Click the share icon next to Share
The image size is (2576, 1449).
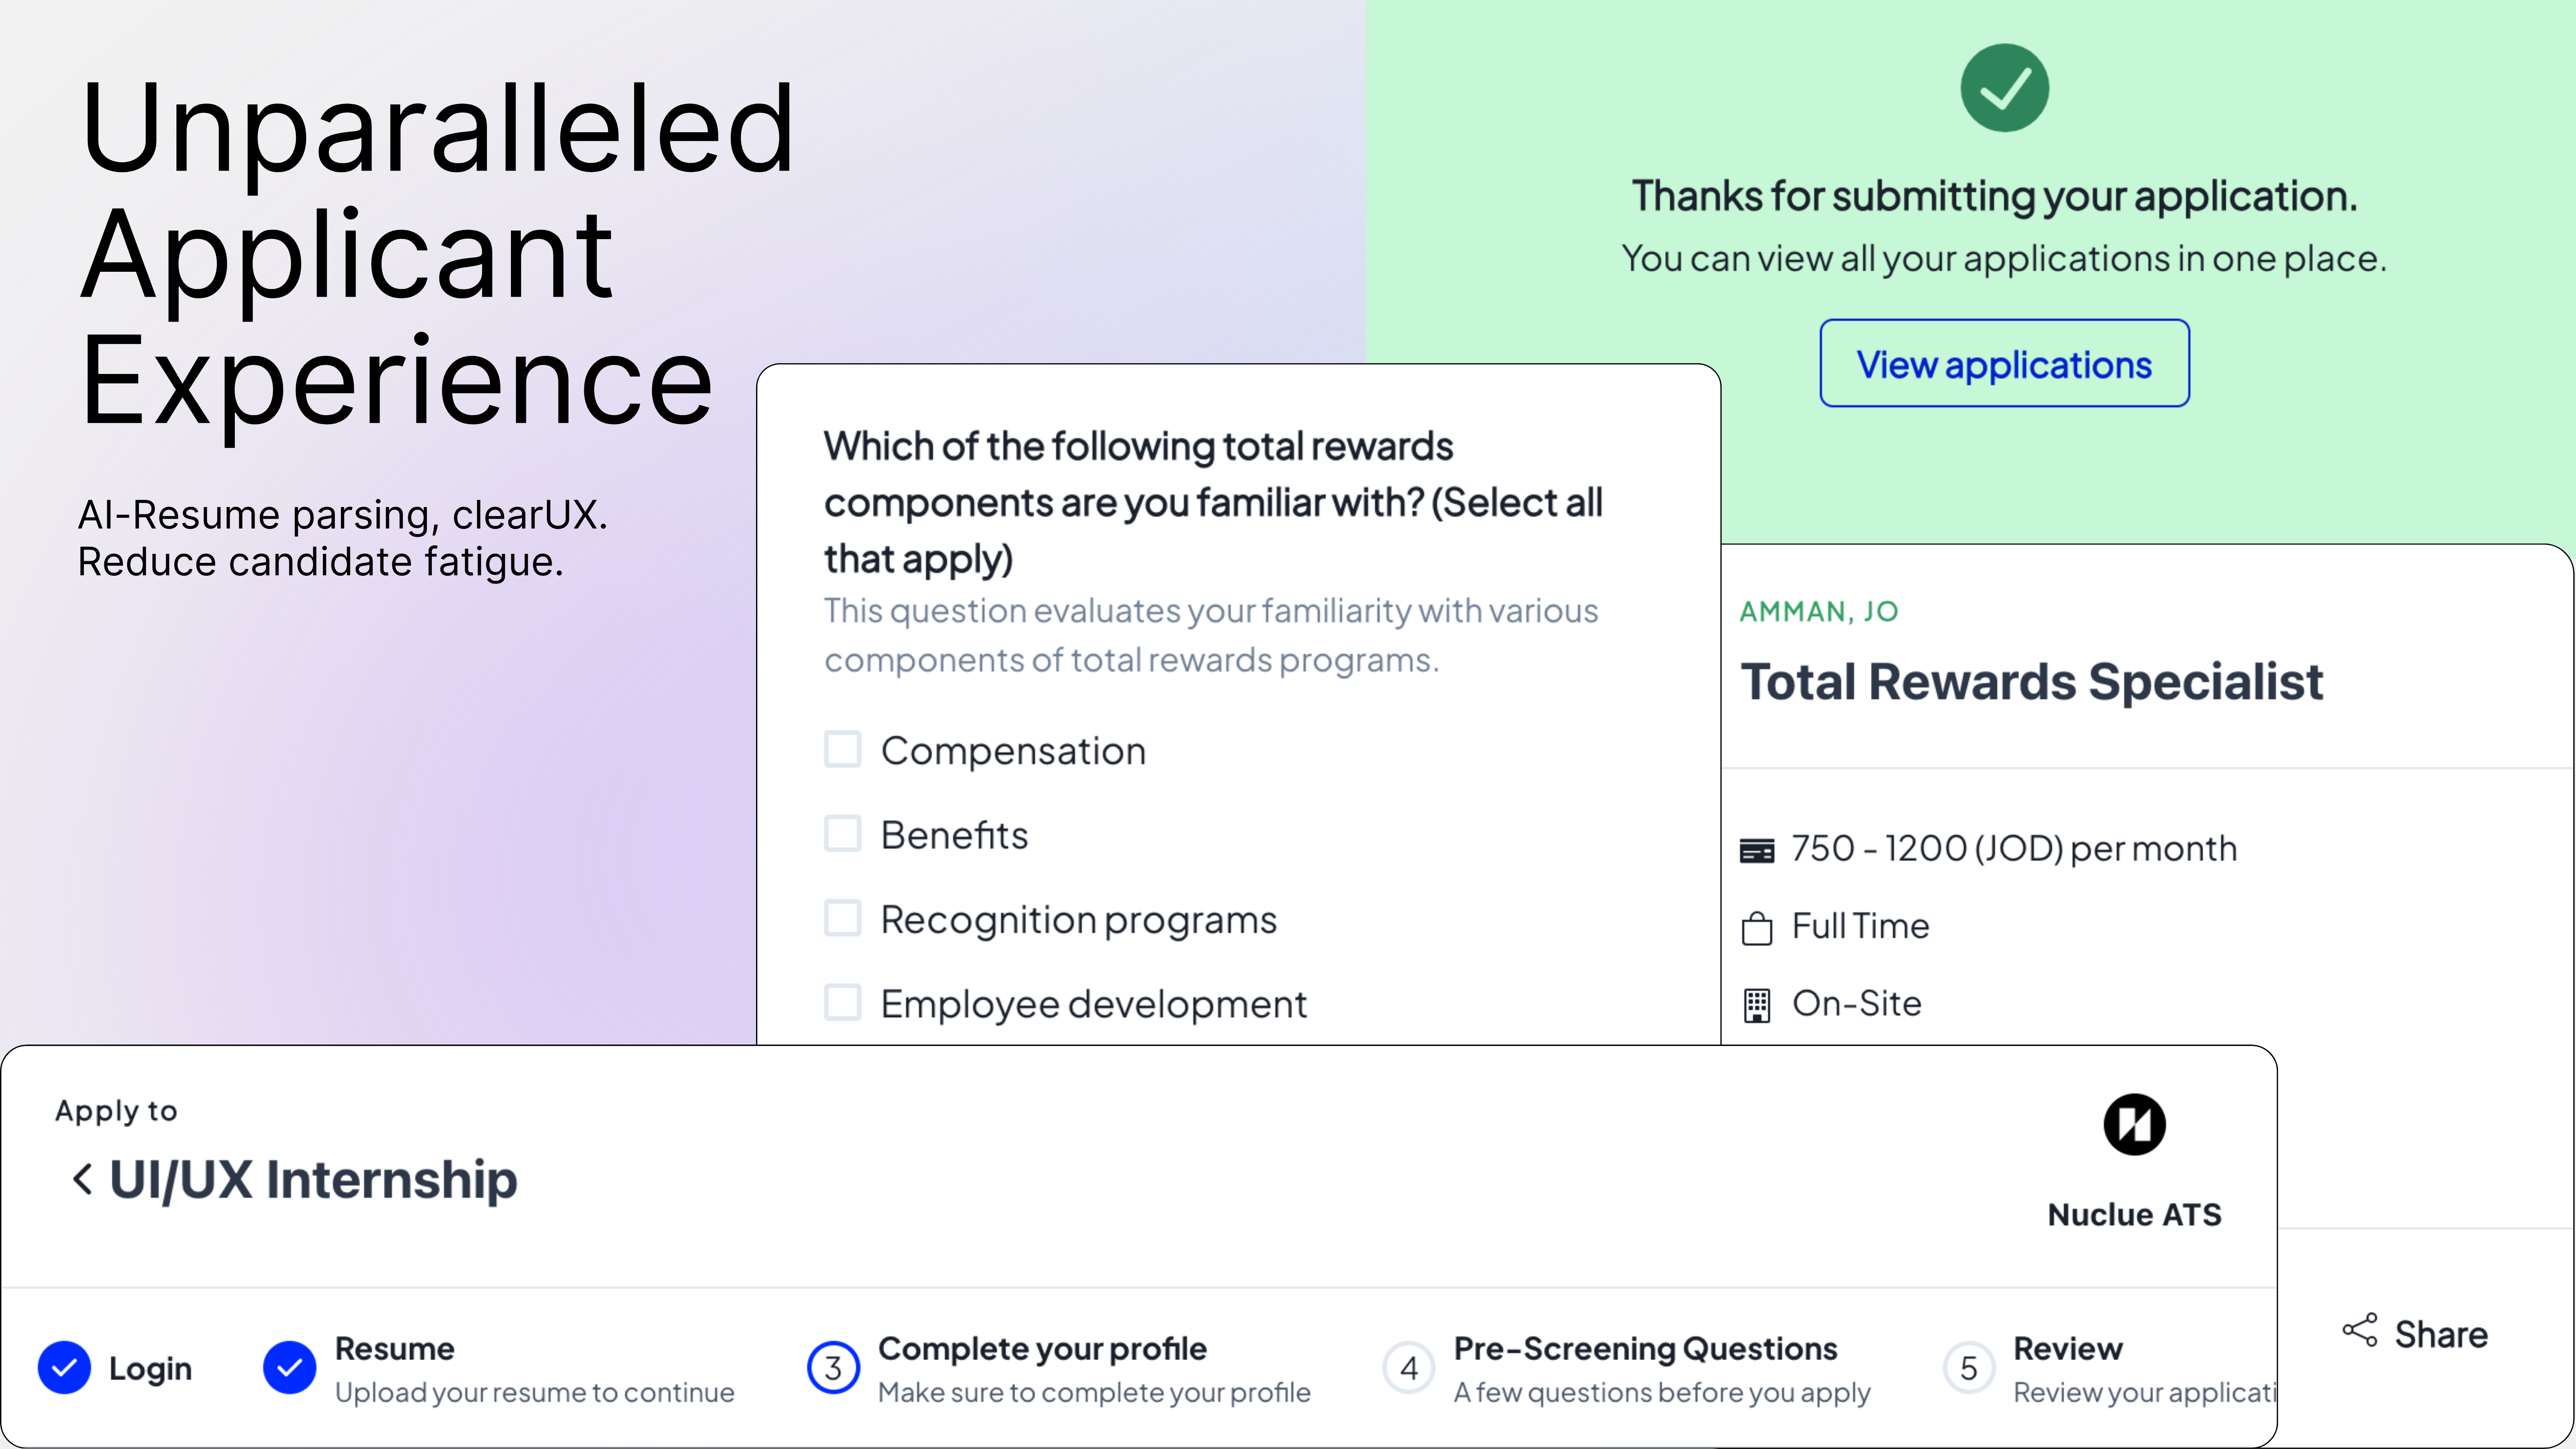coord(2359,1331)
